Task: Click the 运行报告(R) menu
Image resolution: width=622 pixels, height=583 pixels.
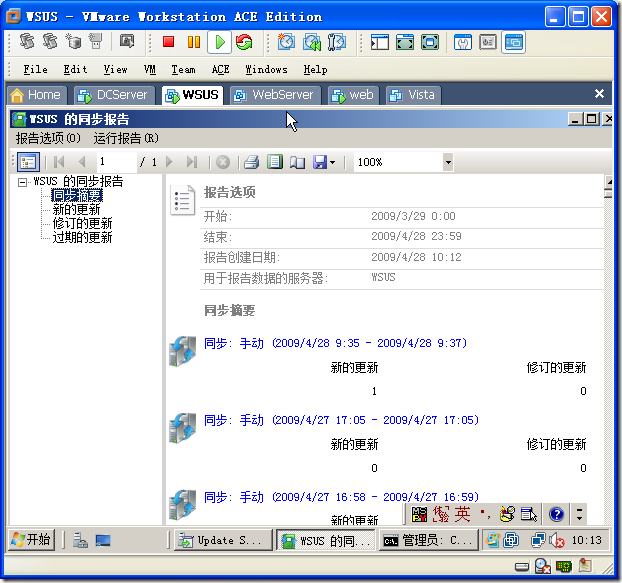Action: (x=126, y=138)
